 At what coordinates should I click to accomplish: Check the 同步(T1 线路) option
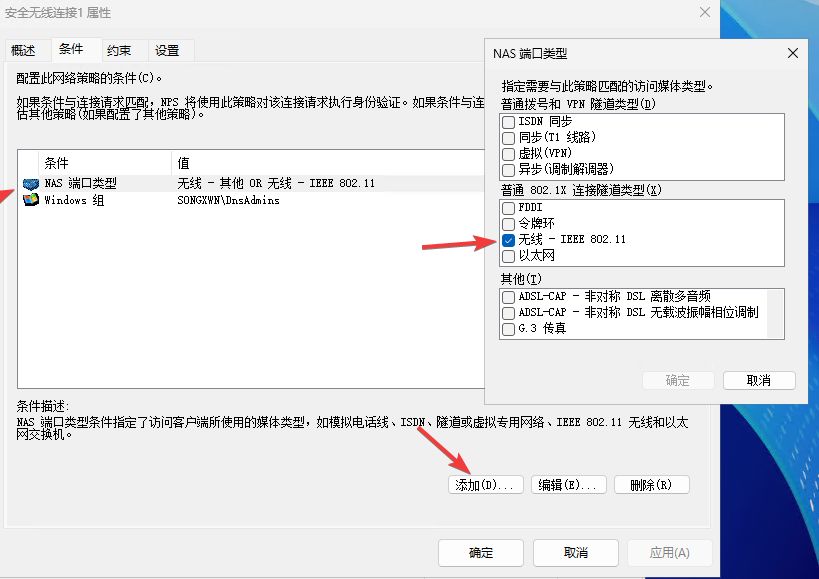point(509,138)
